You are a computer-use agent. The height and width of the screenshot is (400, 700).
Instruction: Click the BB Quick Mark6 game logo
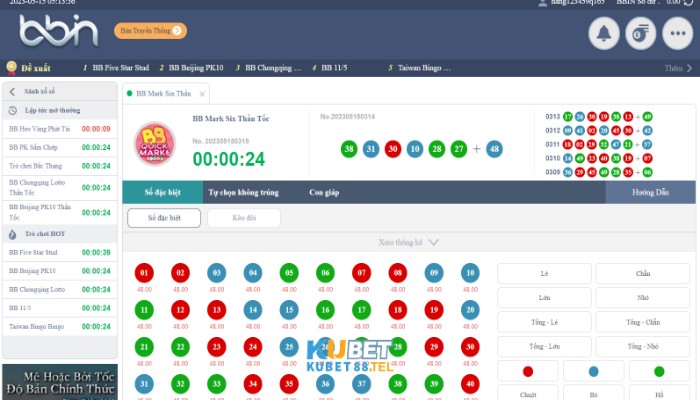154,144
